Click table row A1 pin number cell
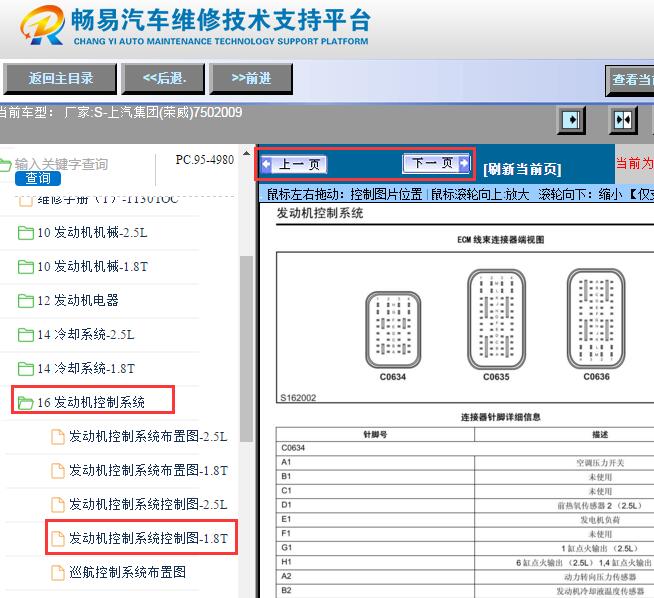This screenshot has height=598, width=654. coord(375,462)
